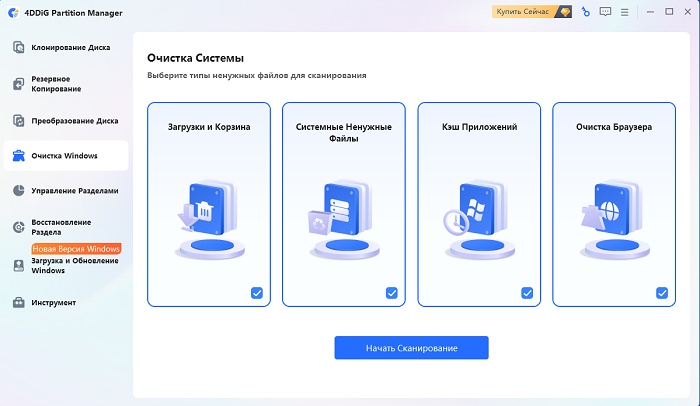Click the Загрузка и Обновление Windows icon

coord(18,266)
